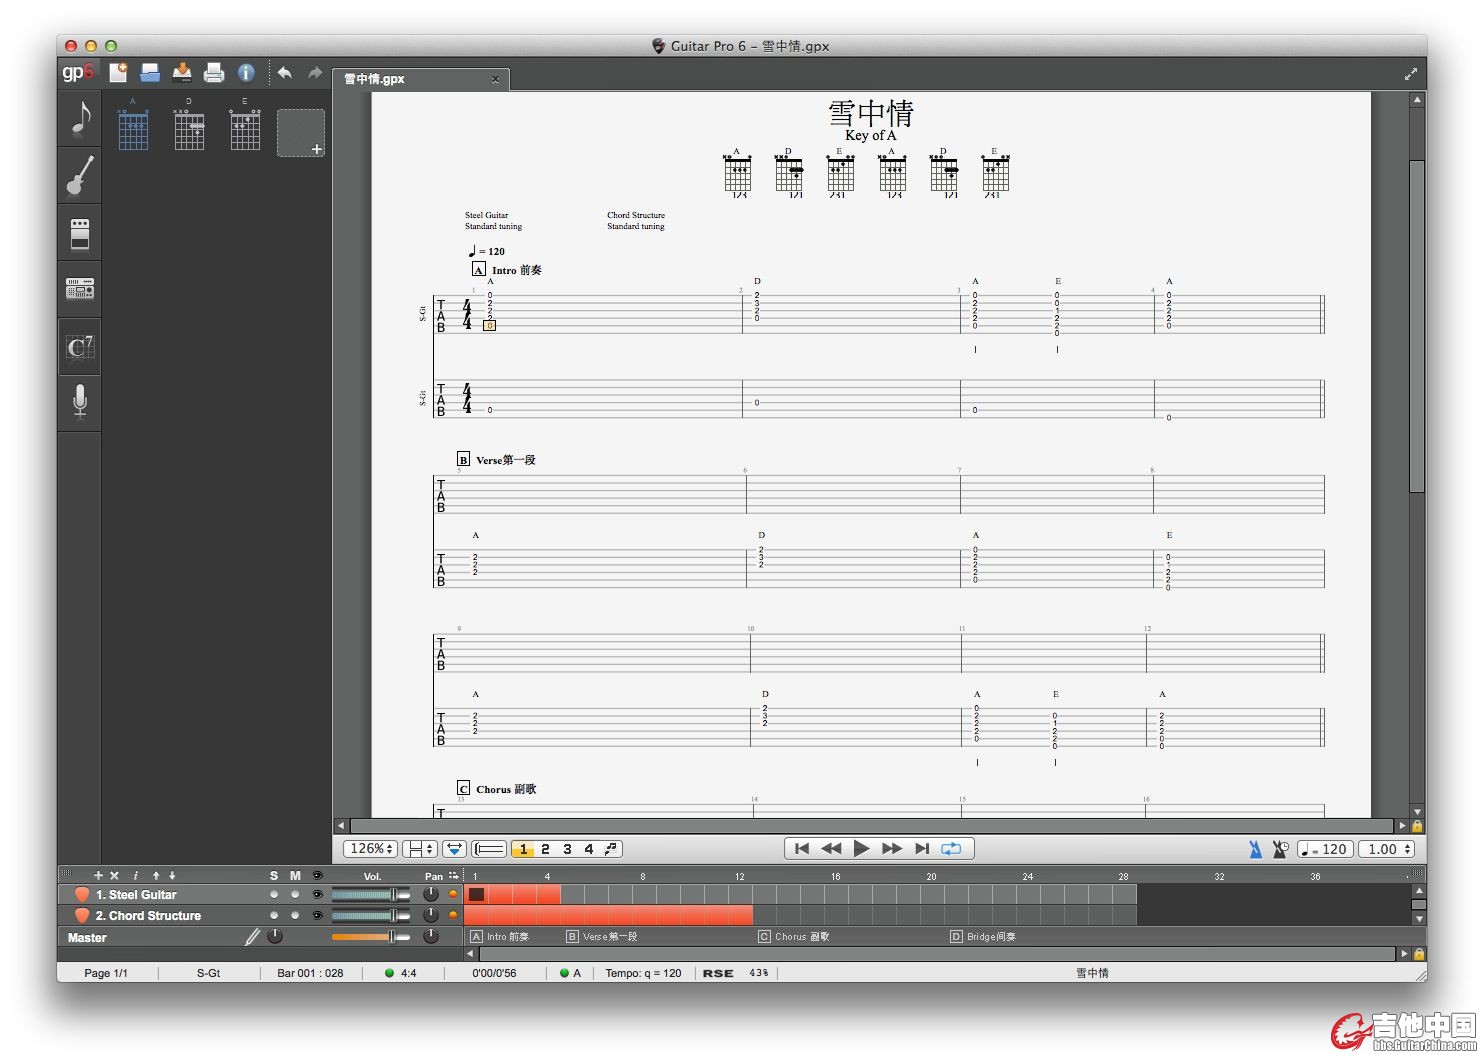Open the 126% zoom dropdown
The width and height of the screenshot is (1484, 1061).
coord(370,849)
